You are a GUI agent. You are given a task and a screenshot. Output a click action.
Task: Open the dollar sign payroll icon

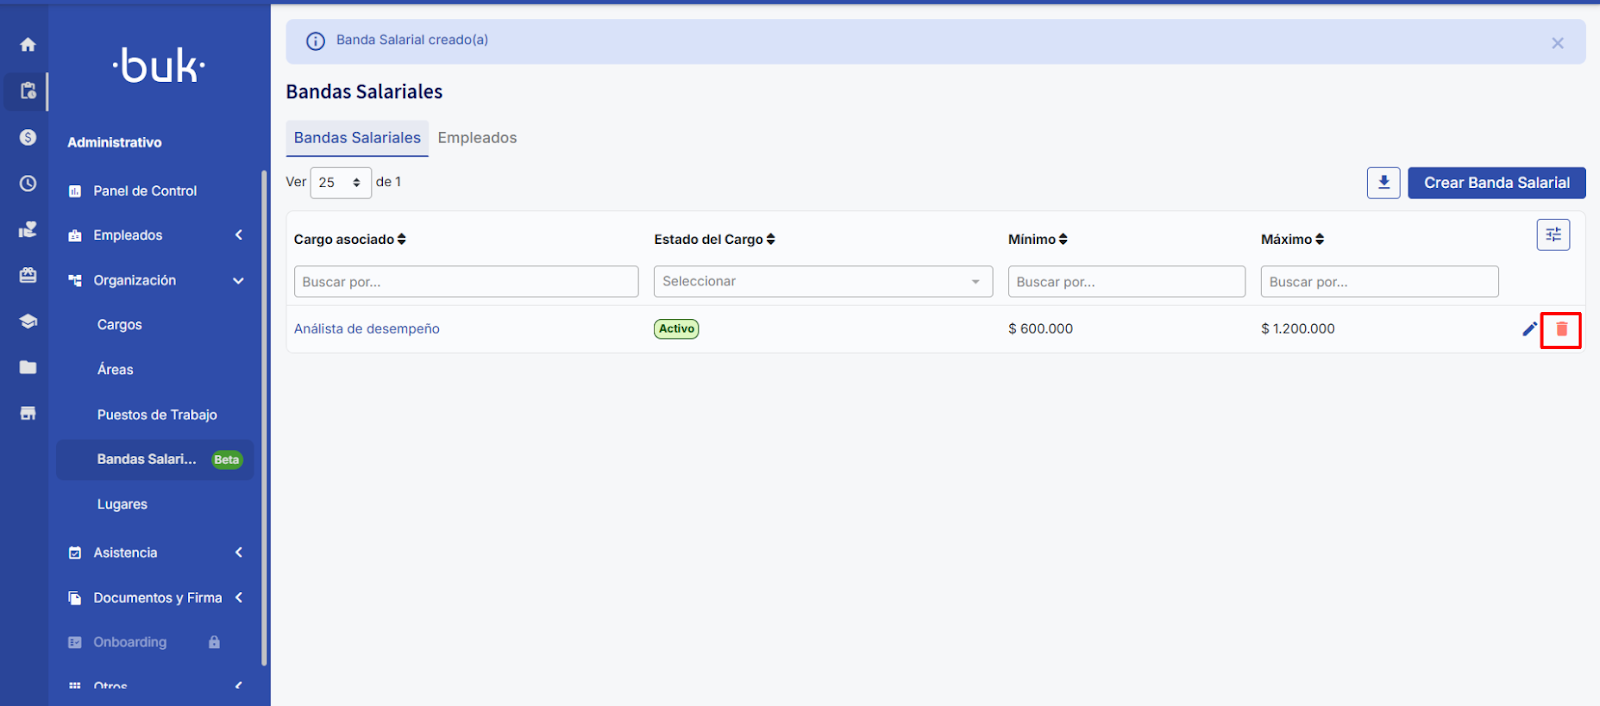point(28,137)
